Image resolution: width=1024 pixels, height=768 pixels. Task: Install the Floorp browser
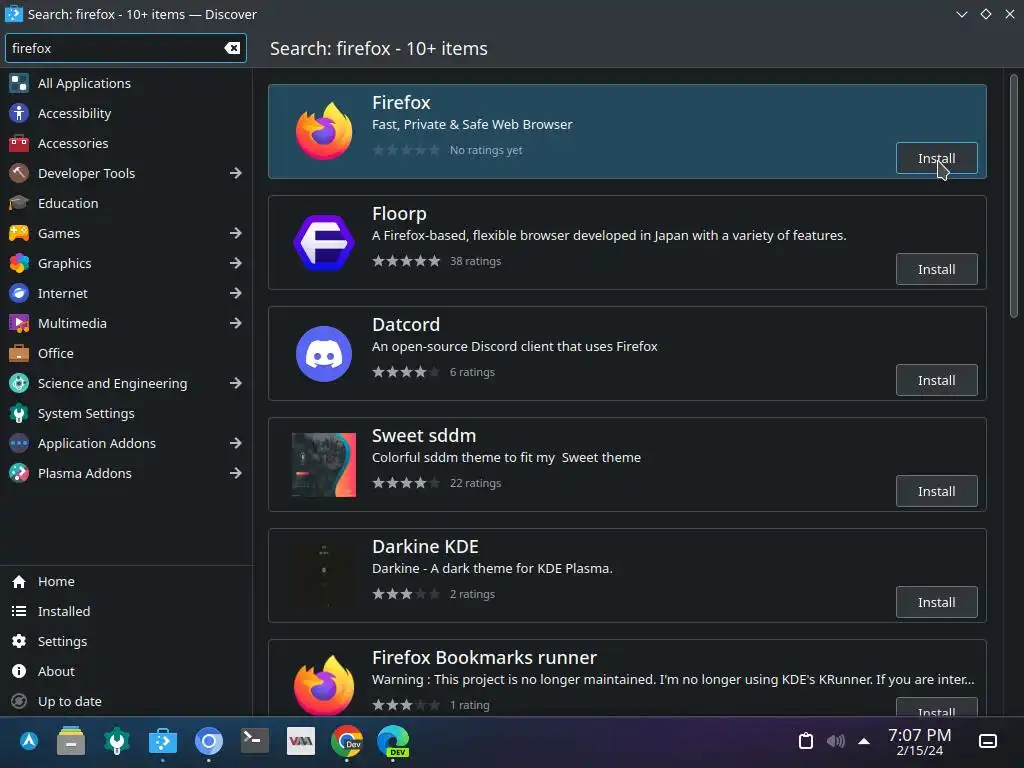point(936,269)
